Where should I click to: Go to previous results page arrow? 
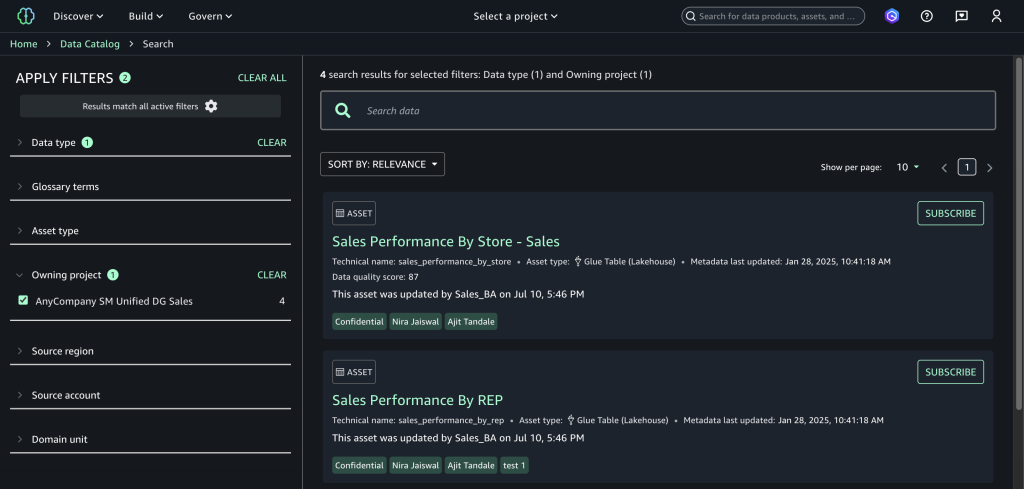[x=944, y=168]
